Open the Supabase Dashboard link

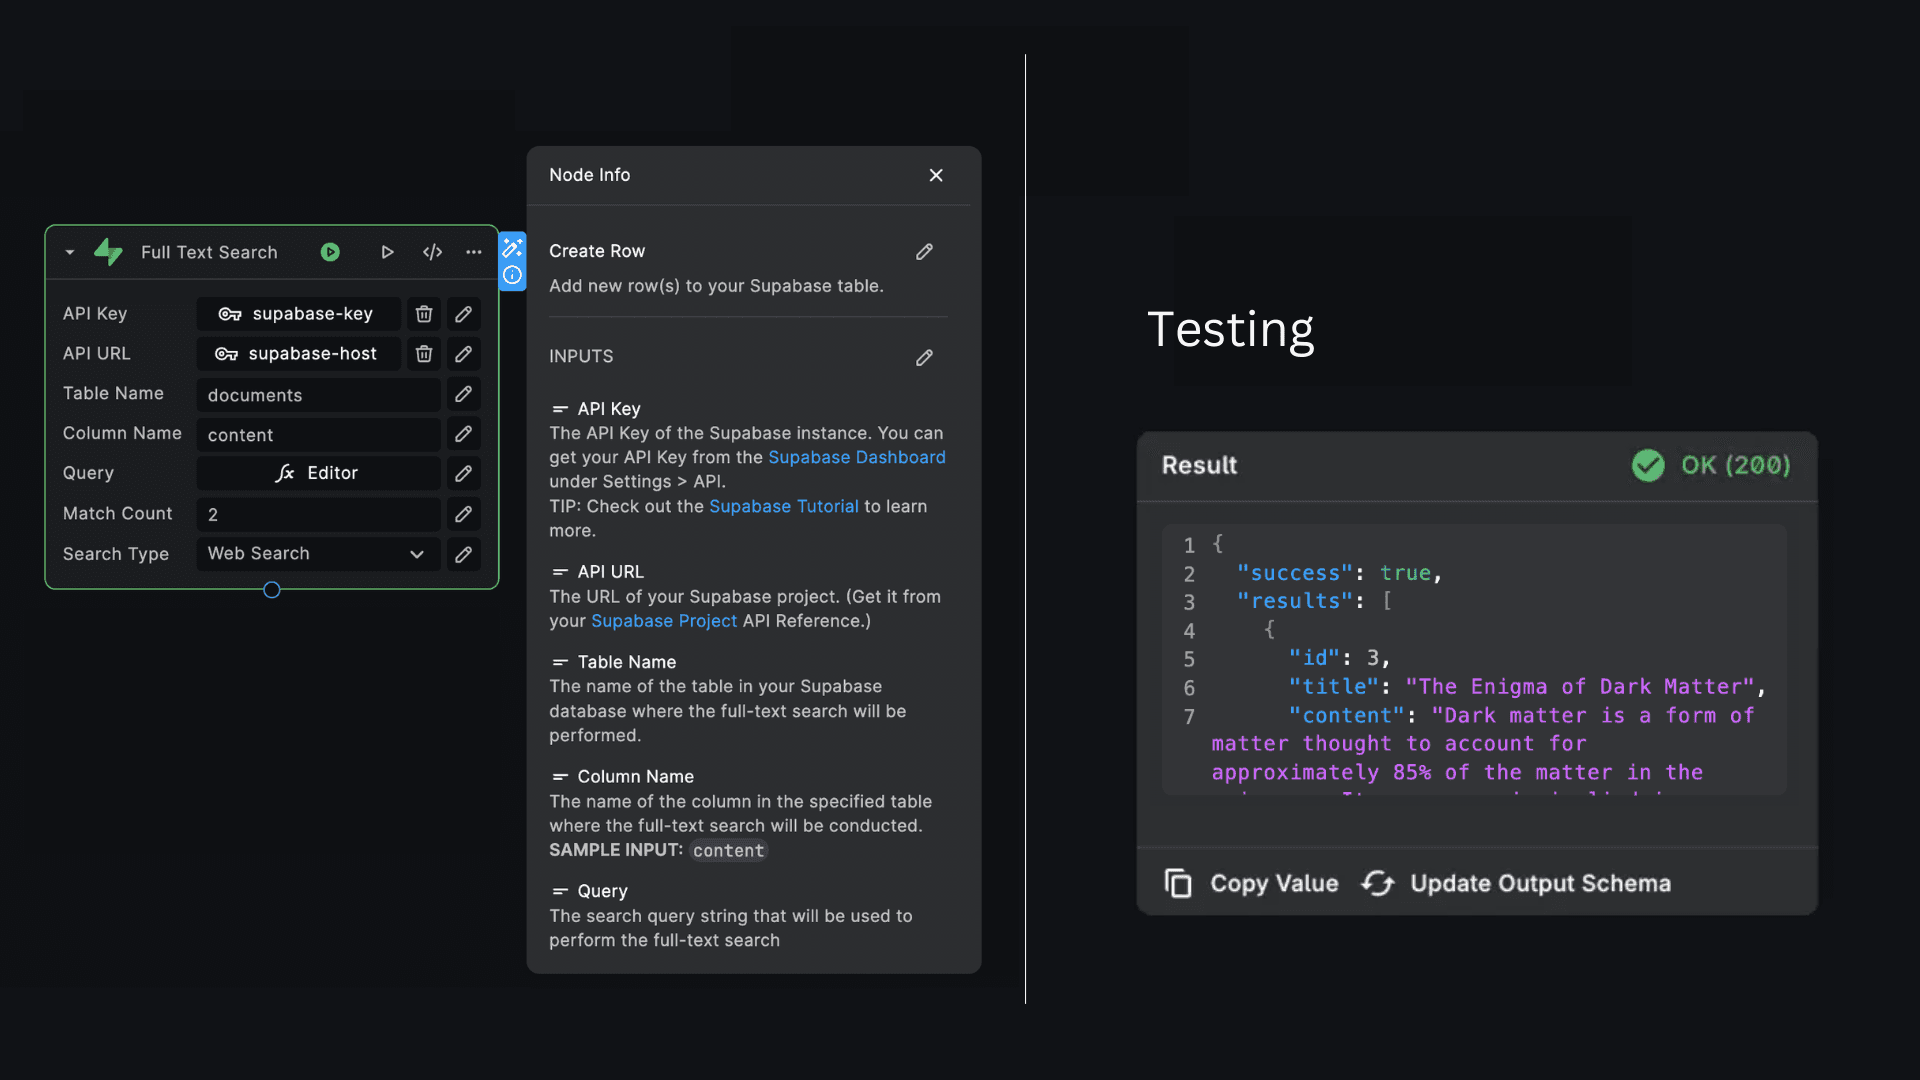tap(856, 457)
